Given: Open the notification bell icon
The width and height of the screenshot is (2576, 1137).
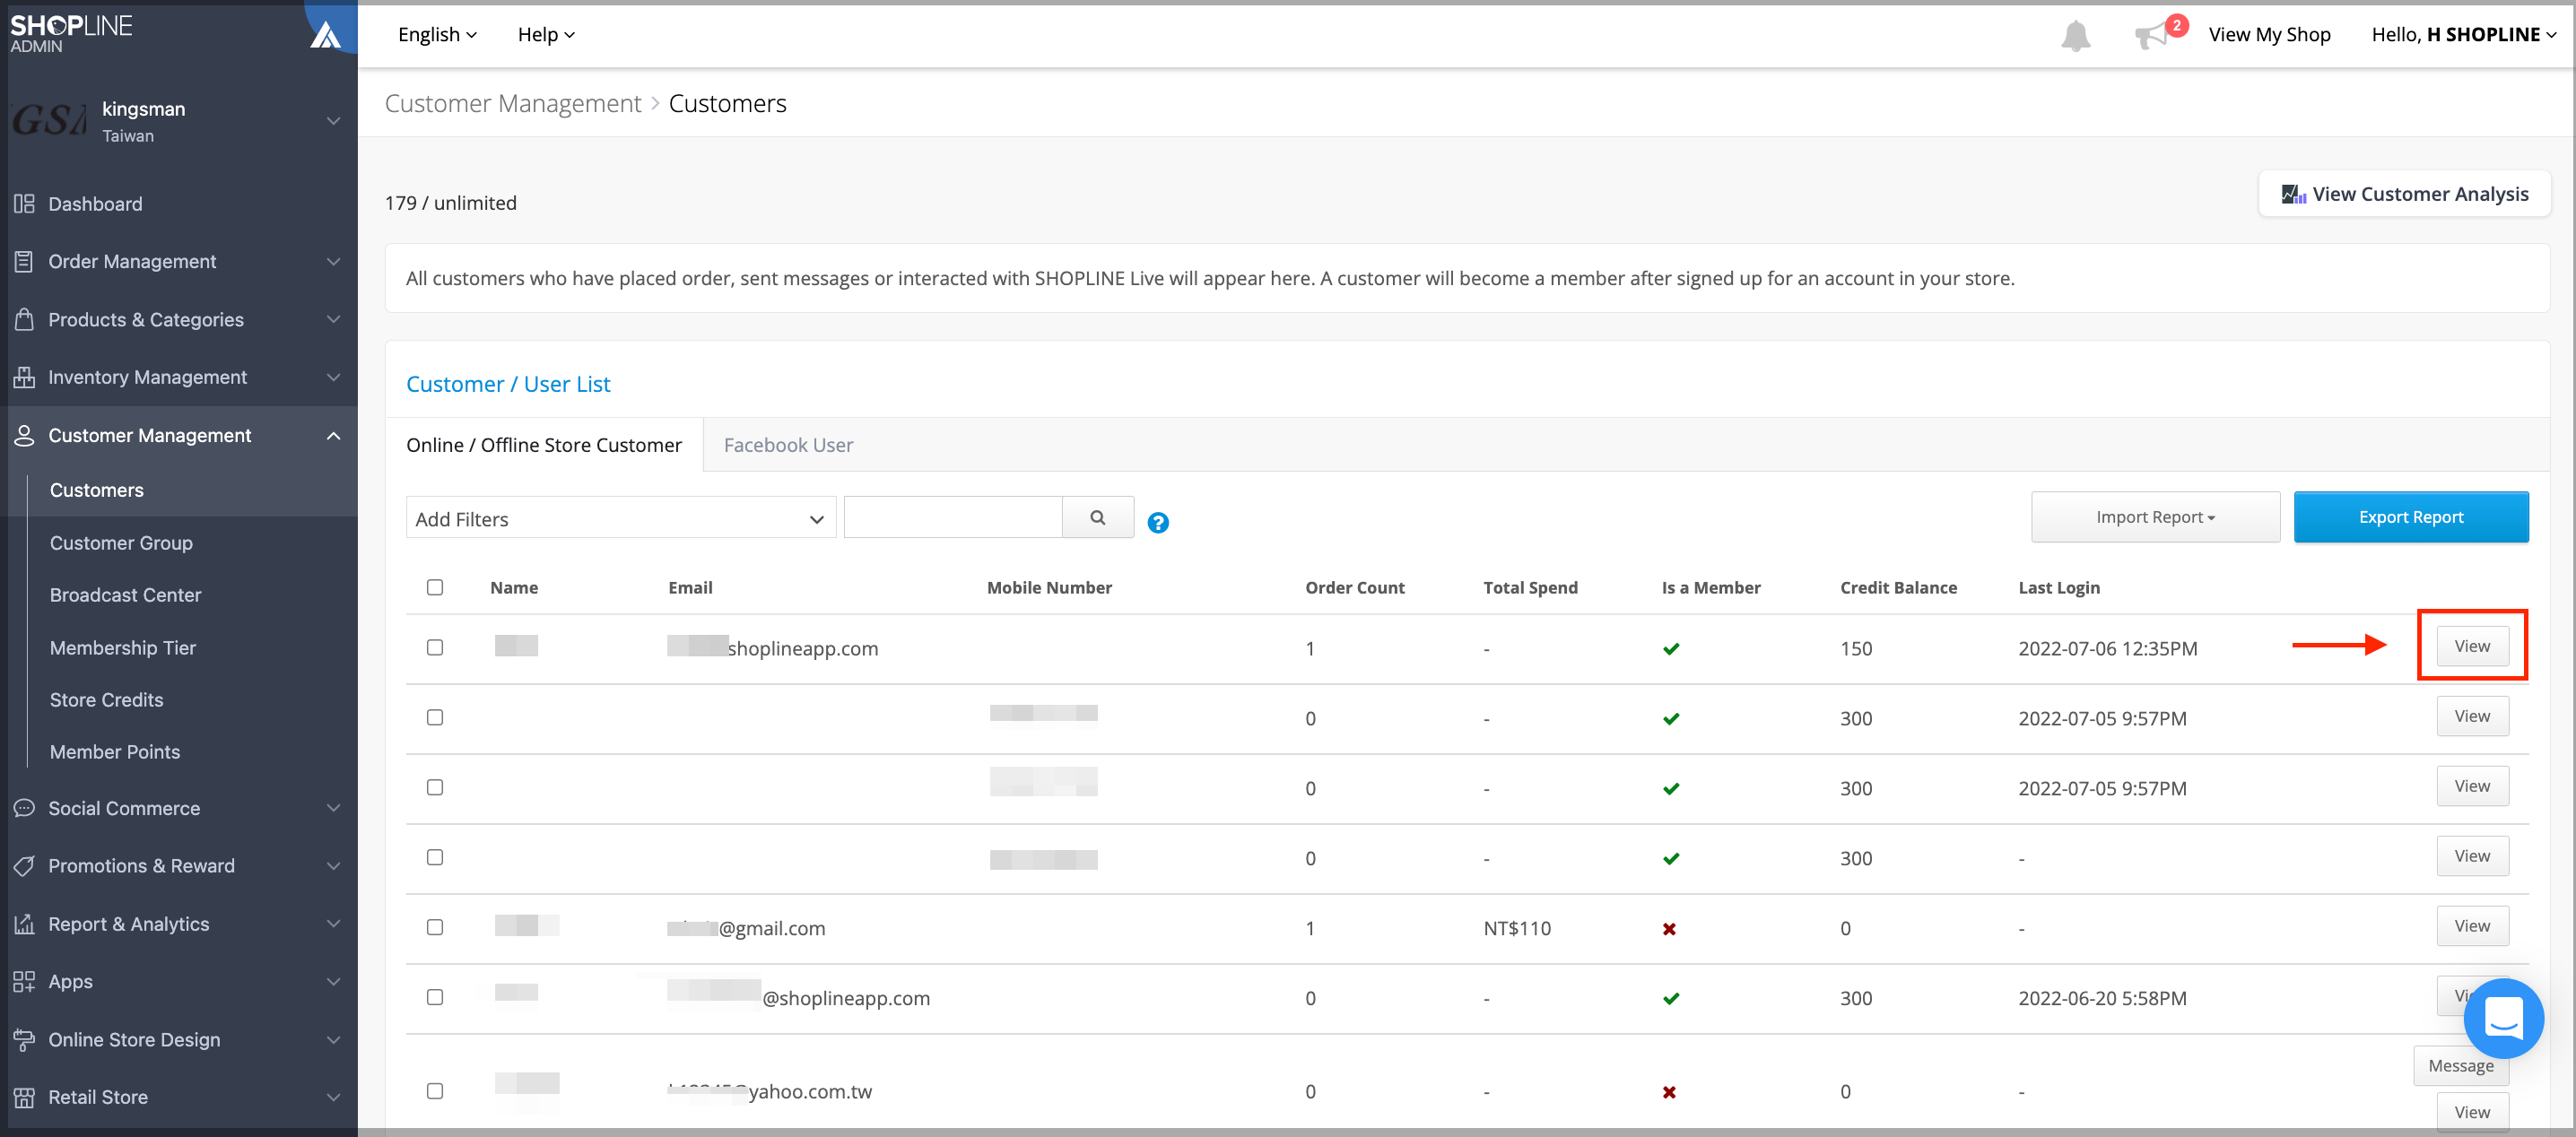Looking at the screenshot, I should 2075,35.
